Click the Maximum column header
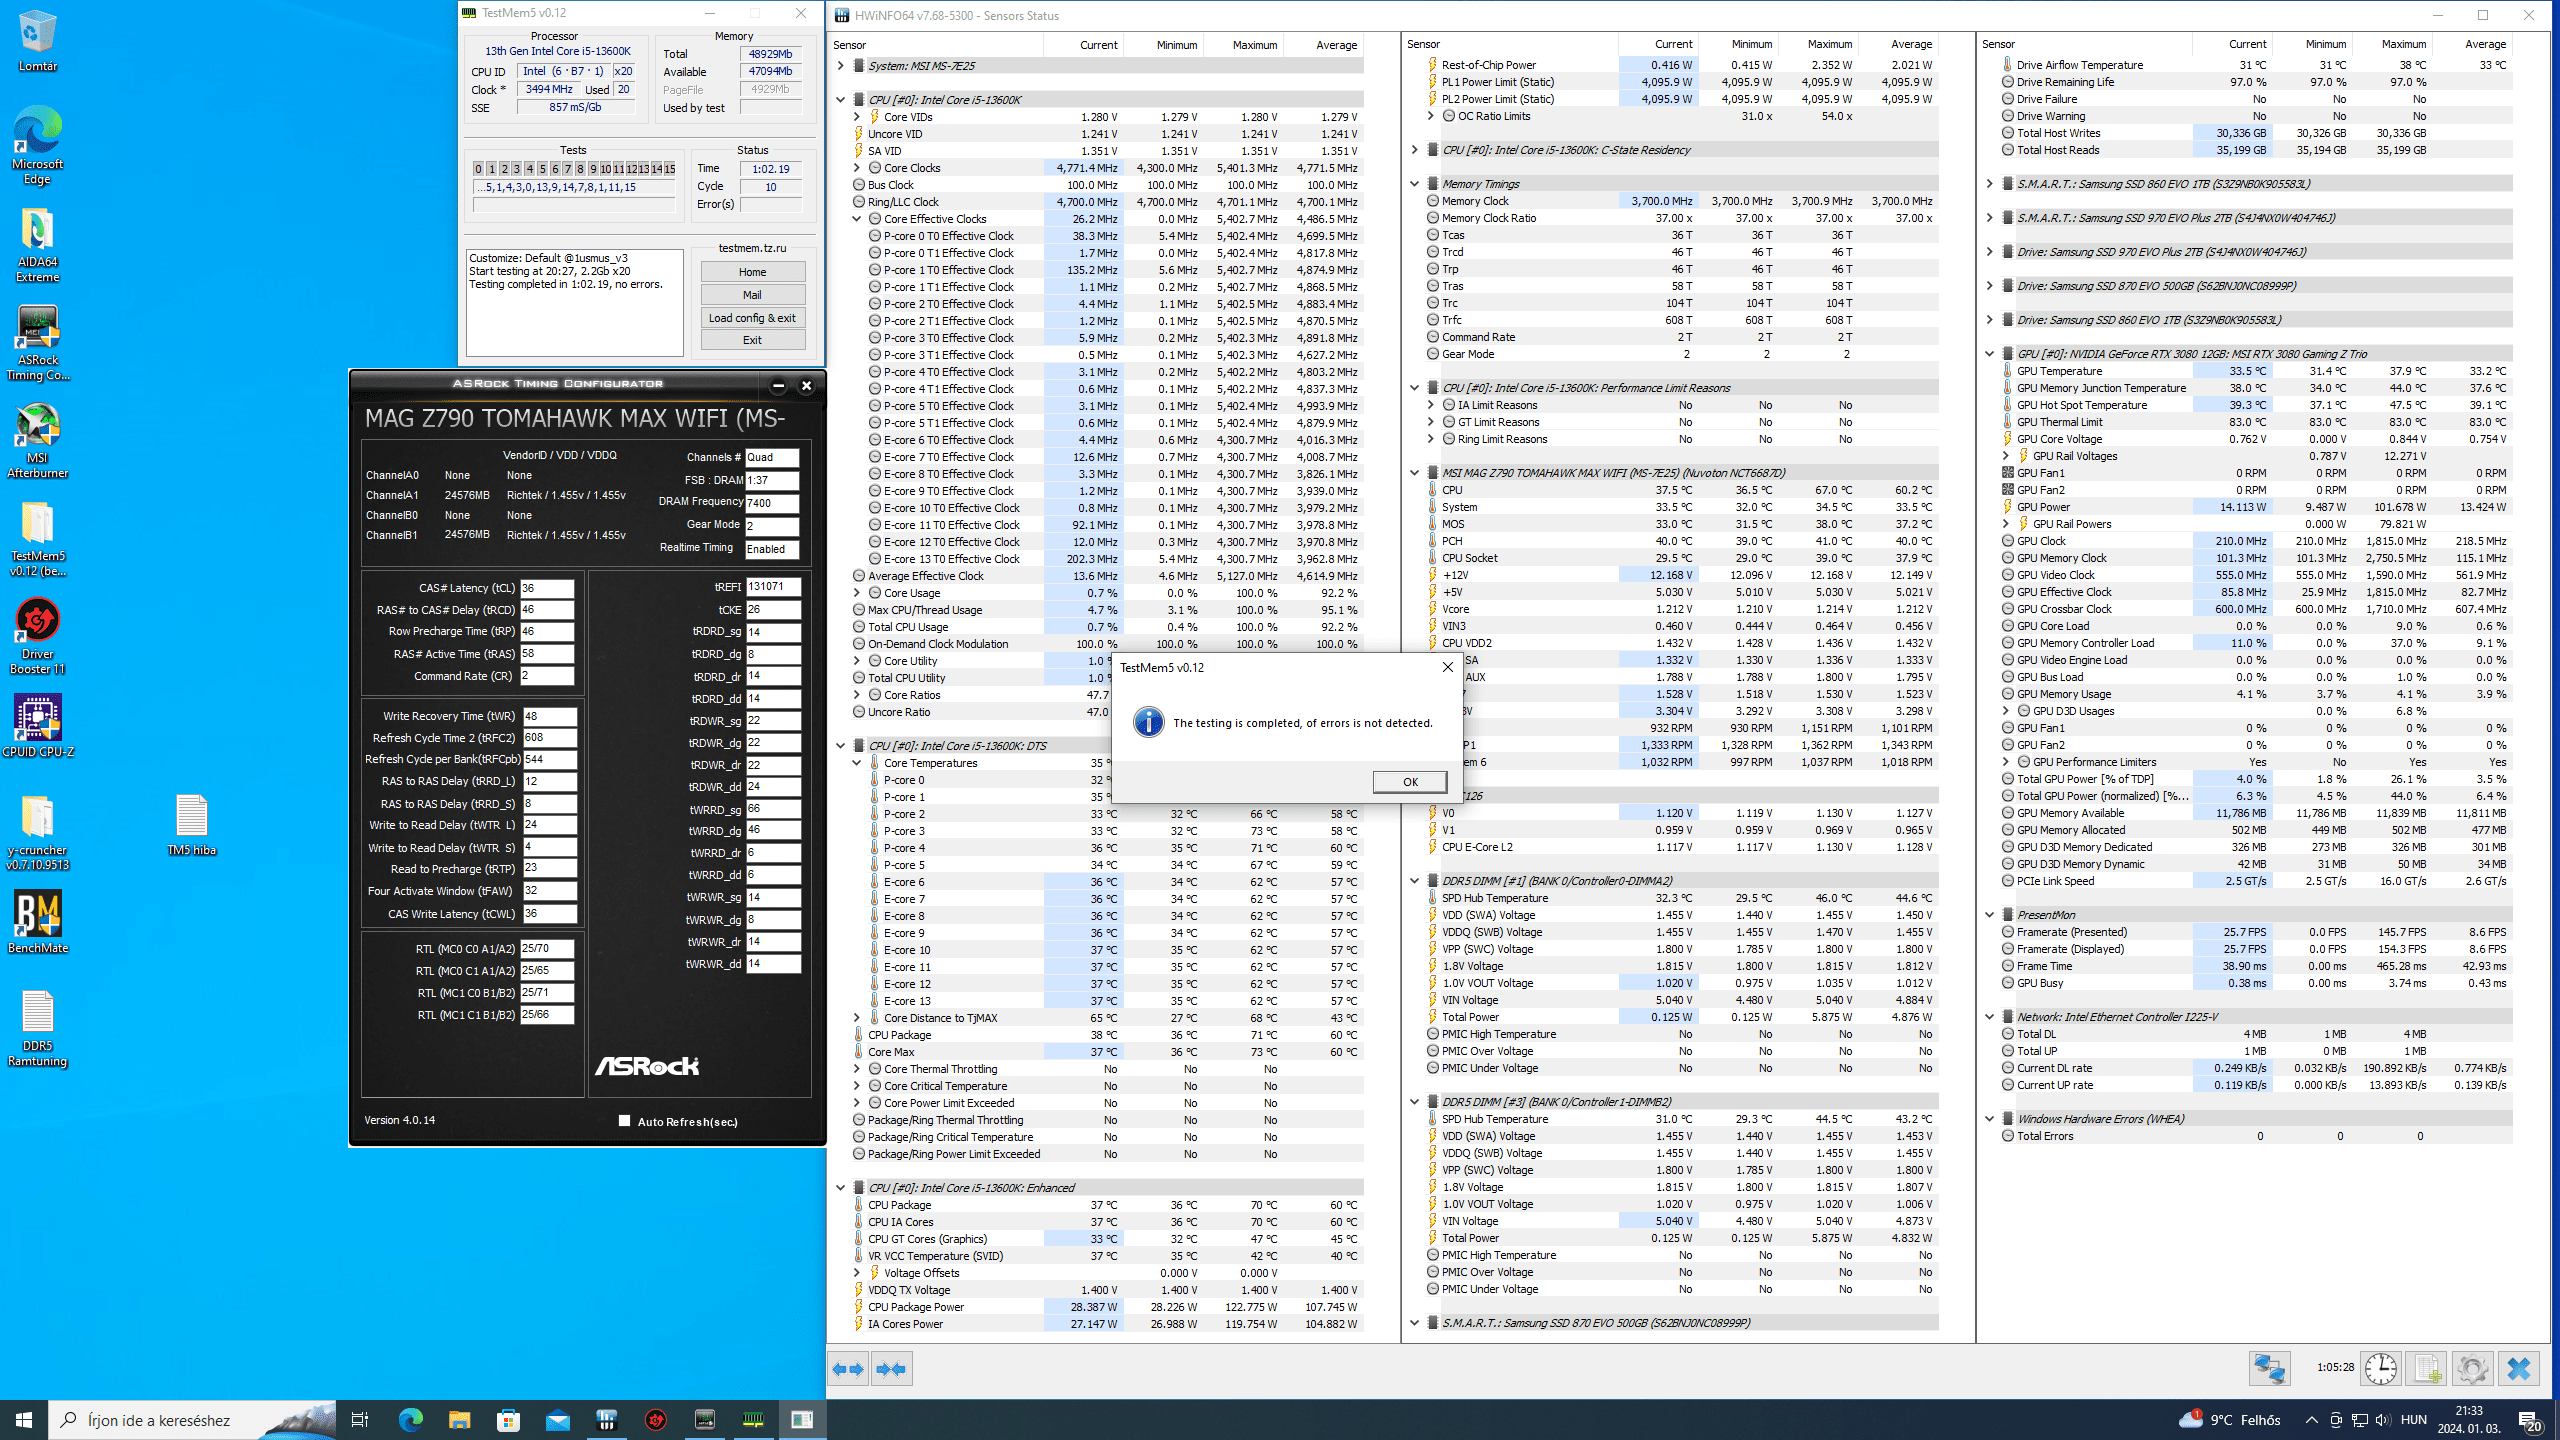This screenshot has height=1440, width=2560. point(1254,45)
